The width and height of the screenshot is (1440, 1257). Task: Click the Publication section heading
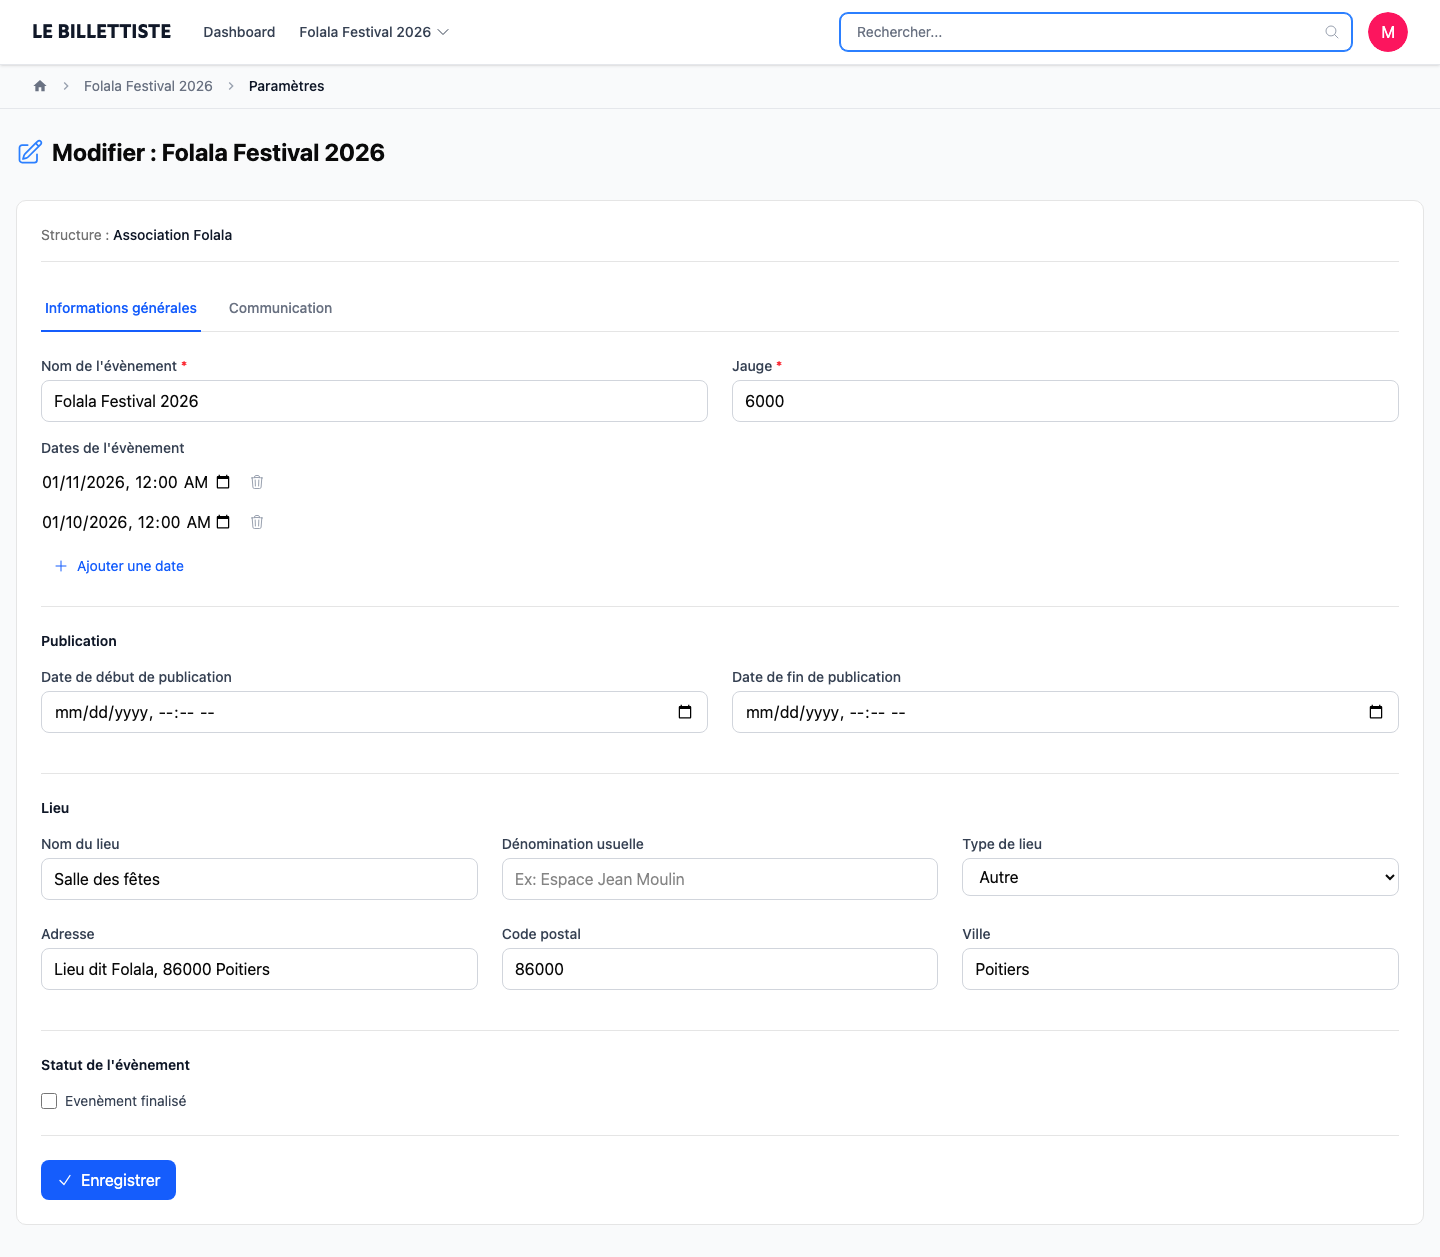coord(79,641)
